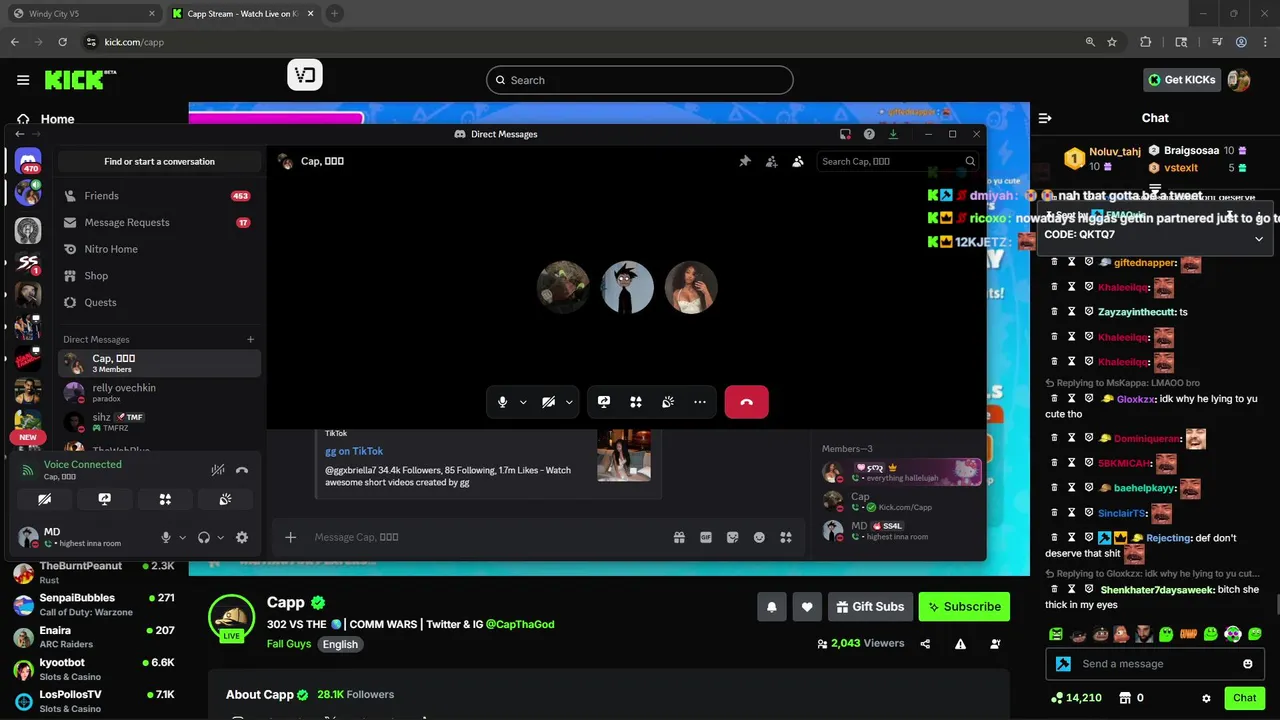Toggle Kick channel notification bell
1280x720 pixels.
772,607
